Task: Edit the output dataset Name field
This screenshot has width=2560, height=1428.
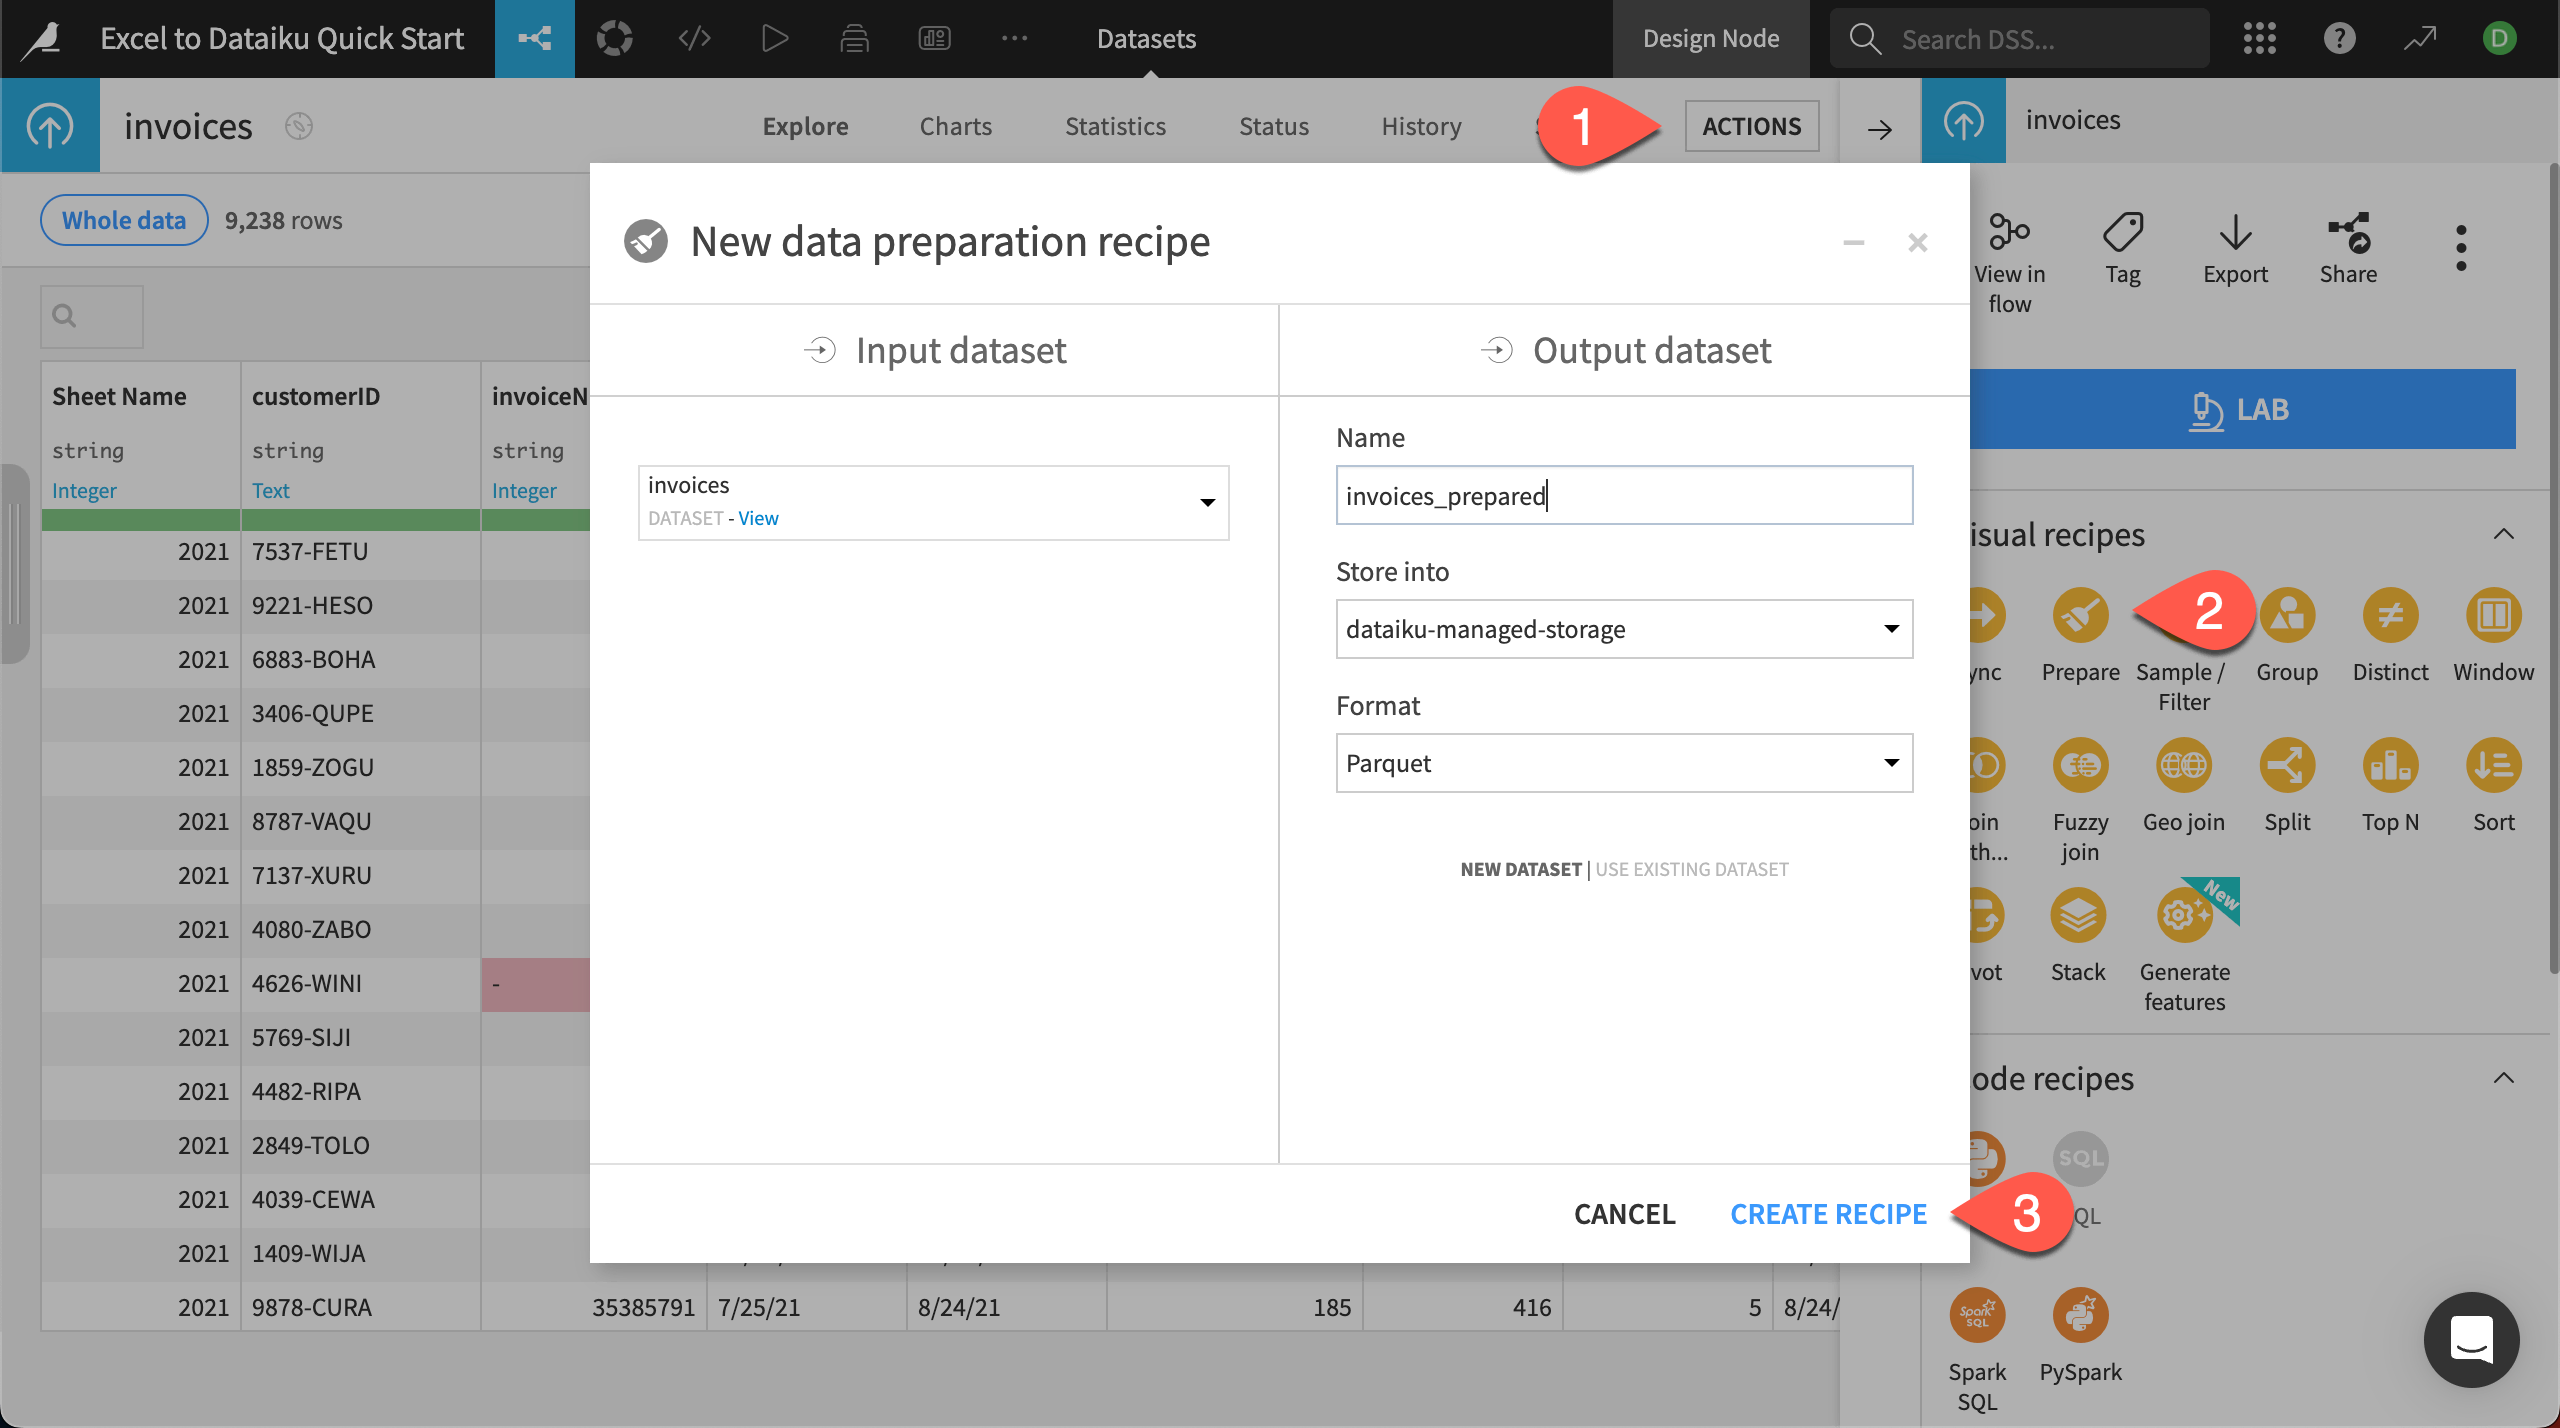Action: (x=1623, y=494)
